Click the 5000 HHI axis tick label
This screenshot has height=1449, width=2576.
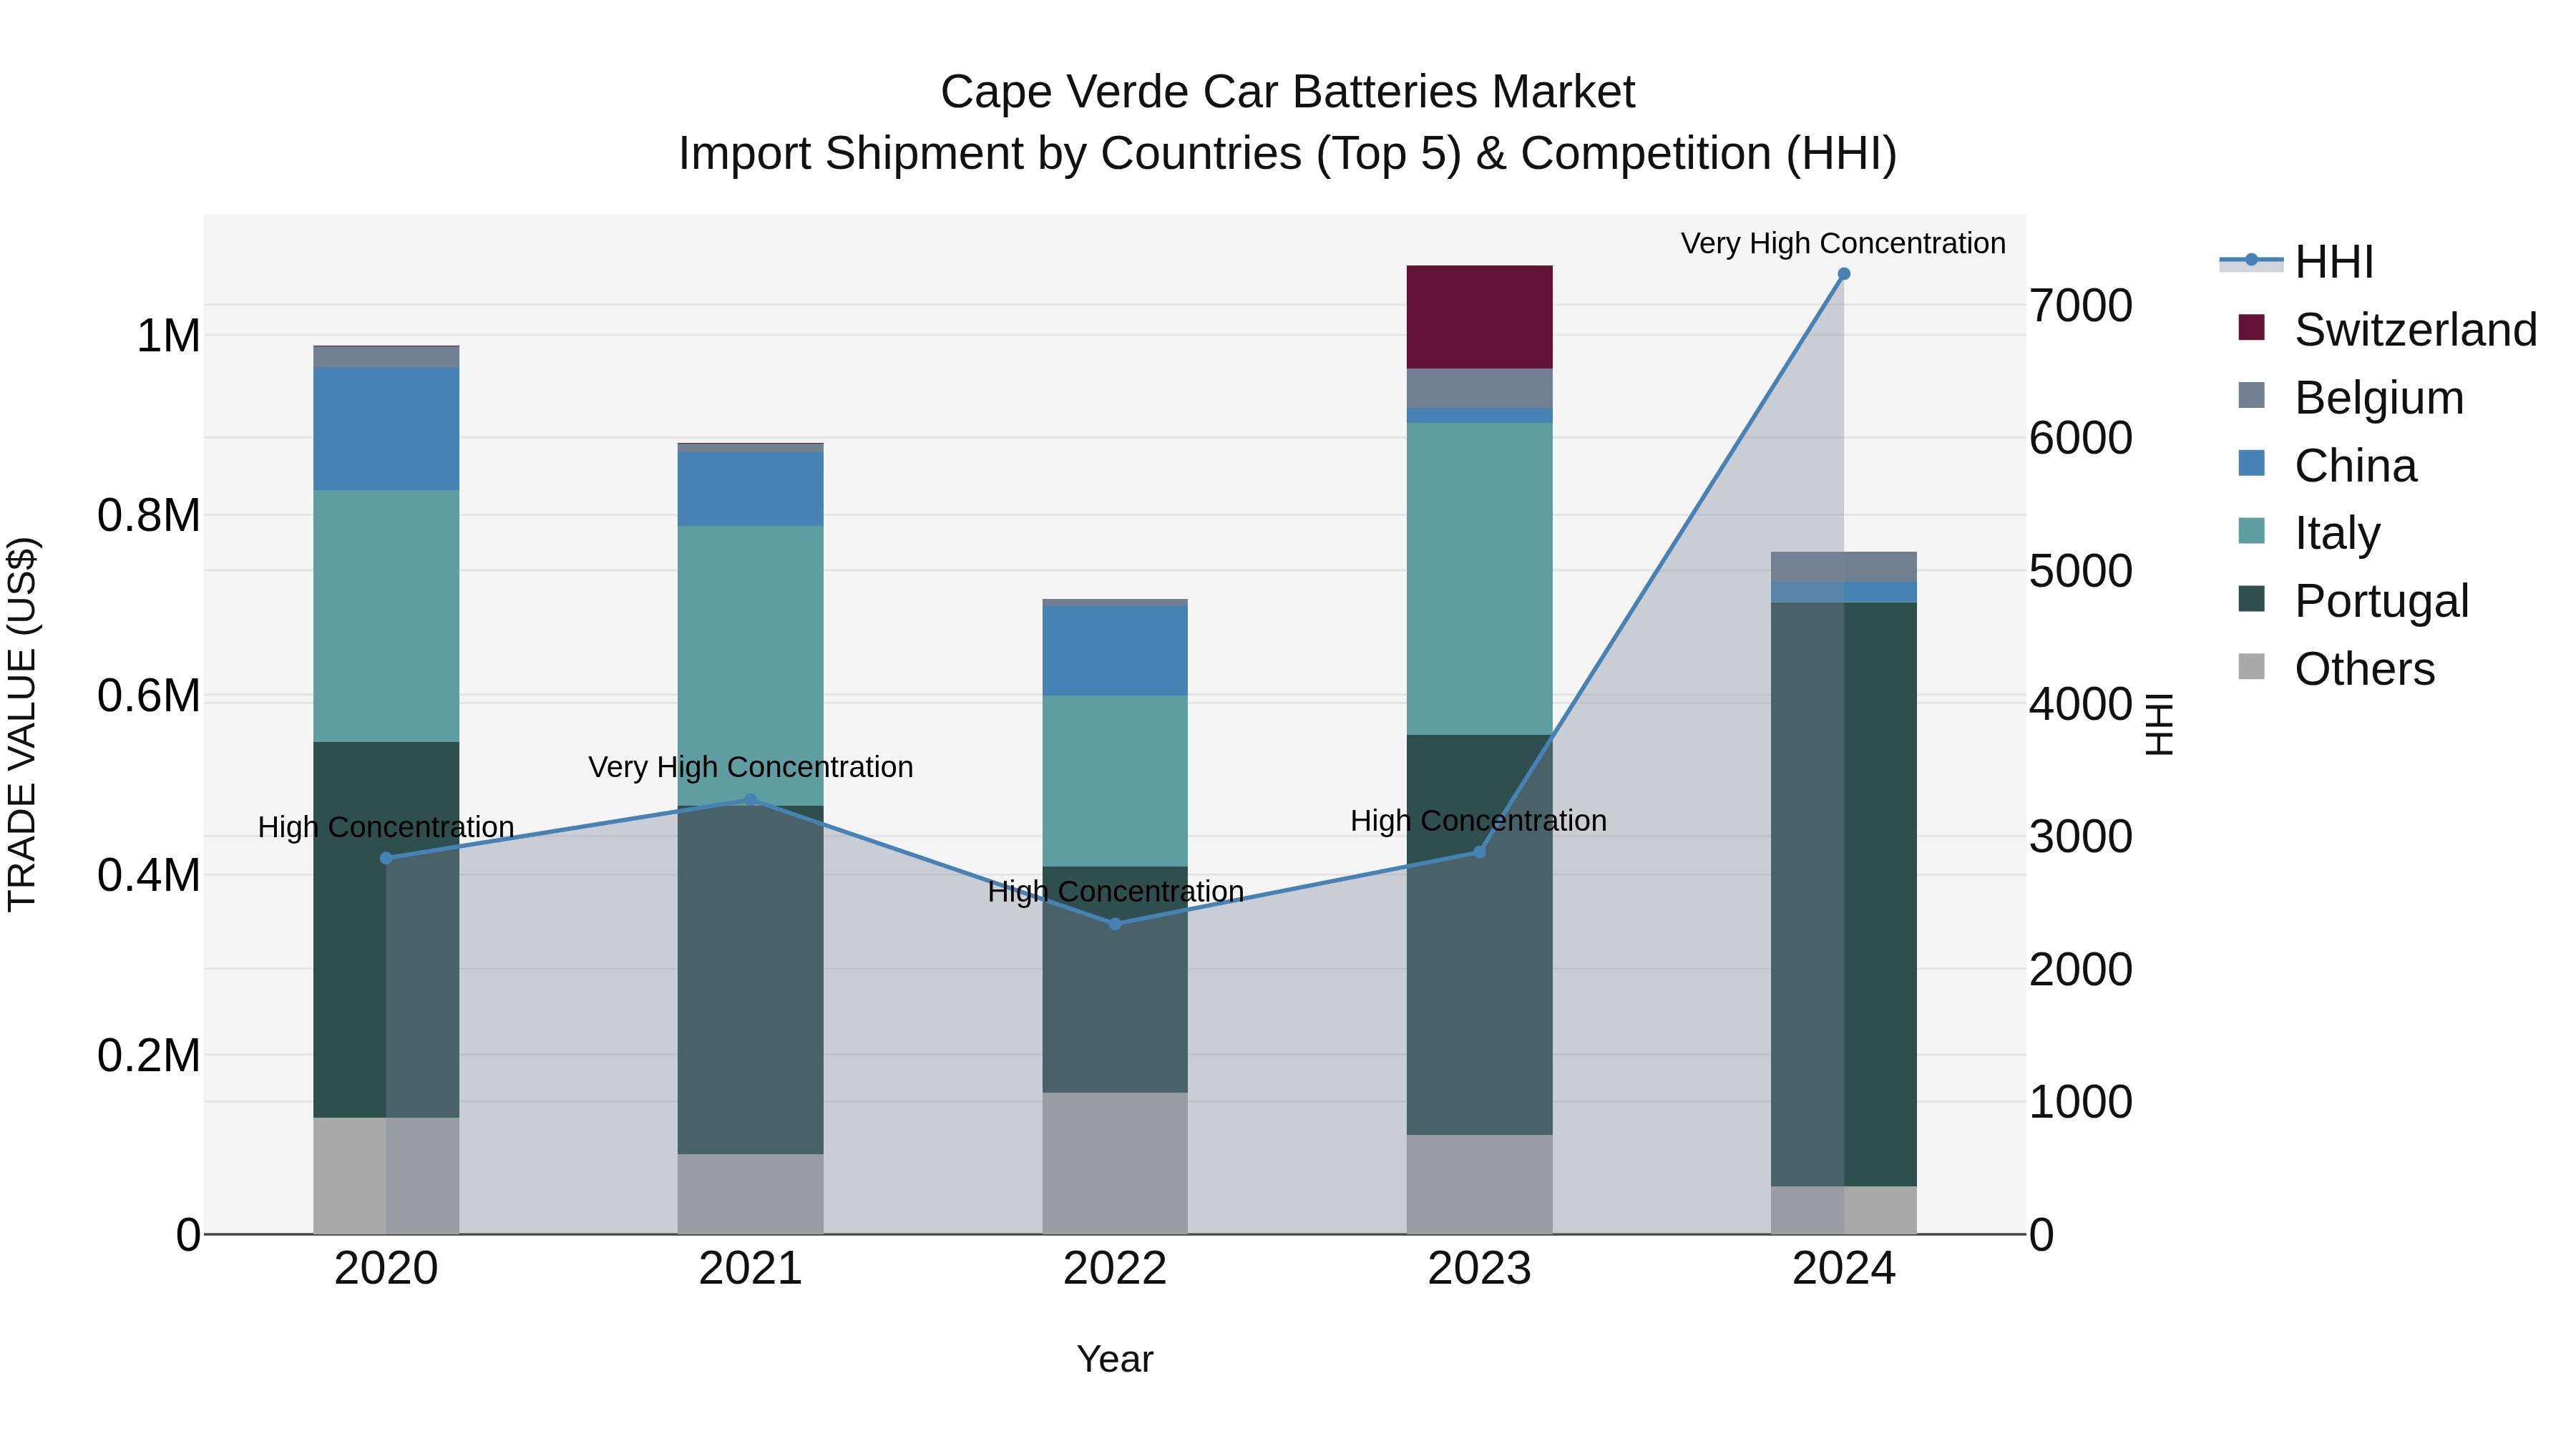point(2081,572)
